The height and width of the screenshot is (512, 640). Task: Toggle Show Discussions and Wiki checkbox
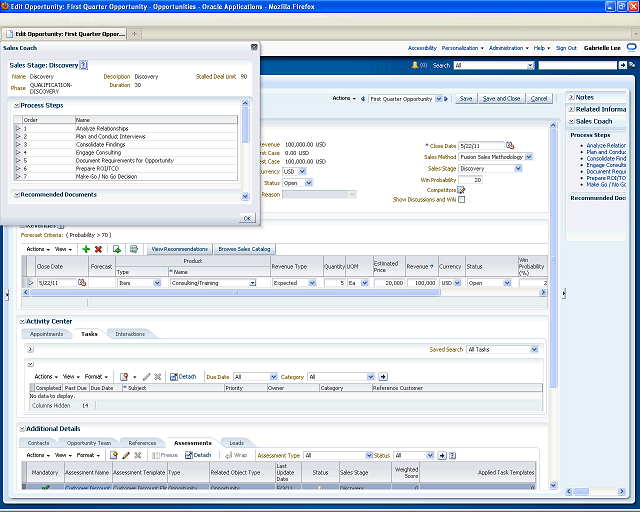click(x=461, y=200)
